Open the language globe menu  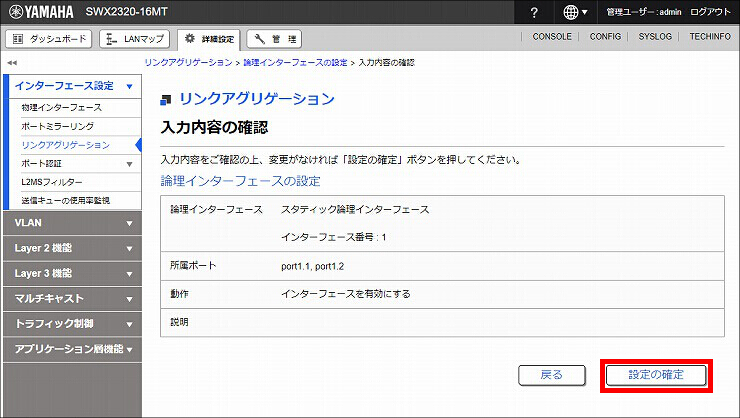coord(575,12)
